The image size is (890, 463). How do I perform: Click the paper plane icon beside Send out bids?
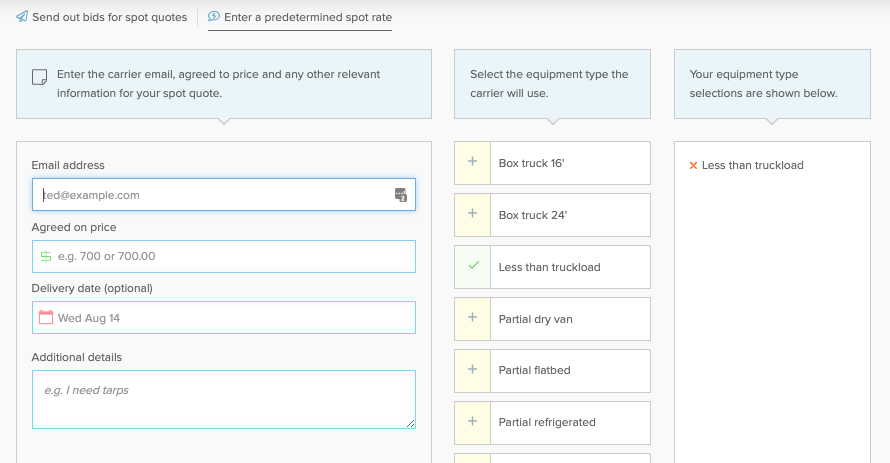(x=22, y=16)
